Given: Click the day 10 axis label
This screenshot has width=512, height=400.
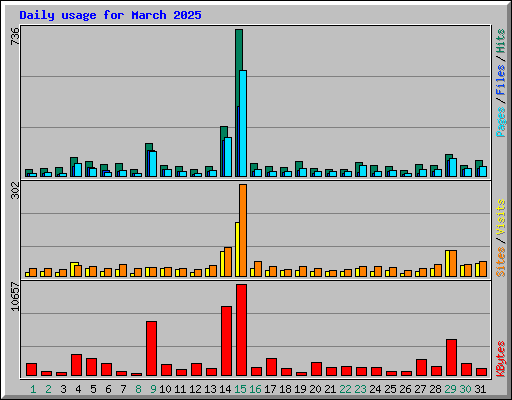Looking at the screenshot, I should (x=165, y=389).
